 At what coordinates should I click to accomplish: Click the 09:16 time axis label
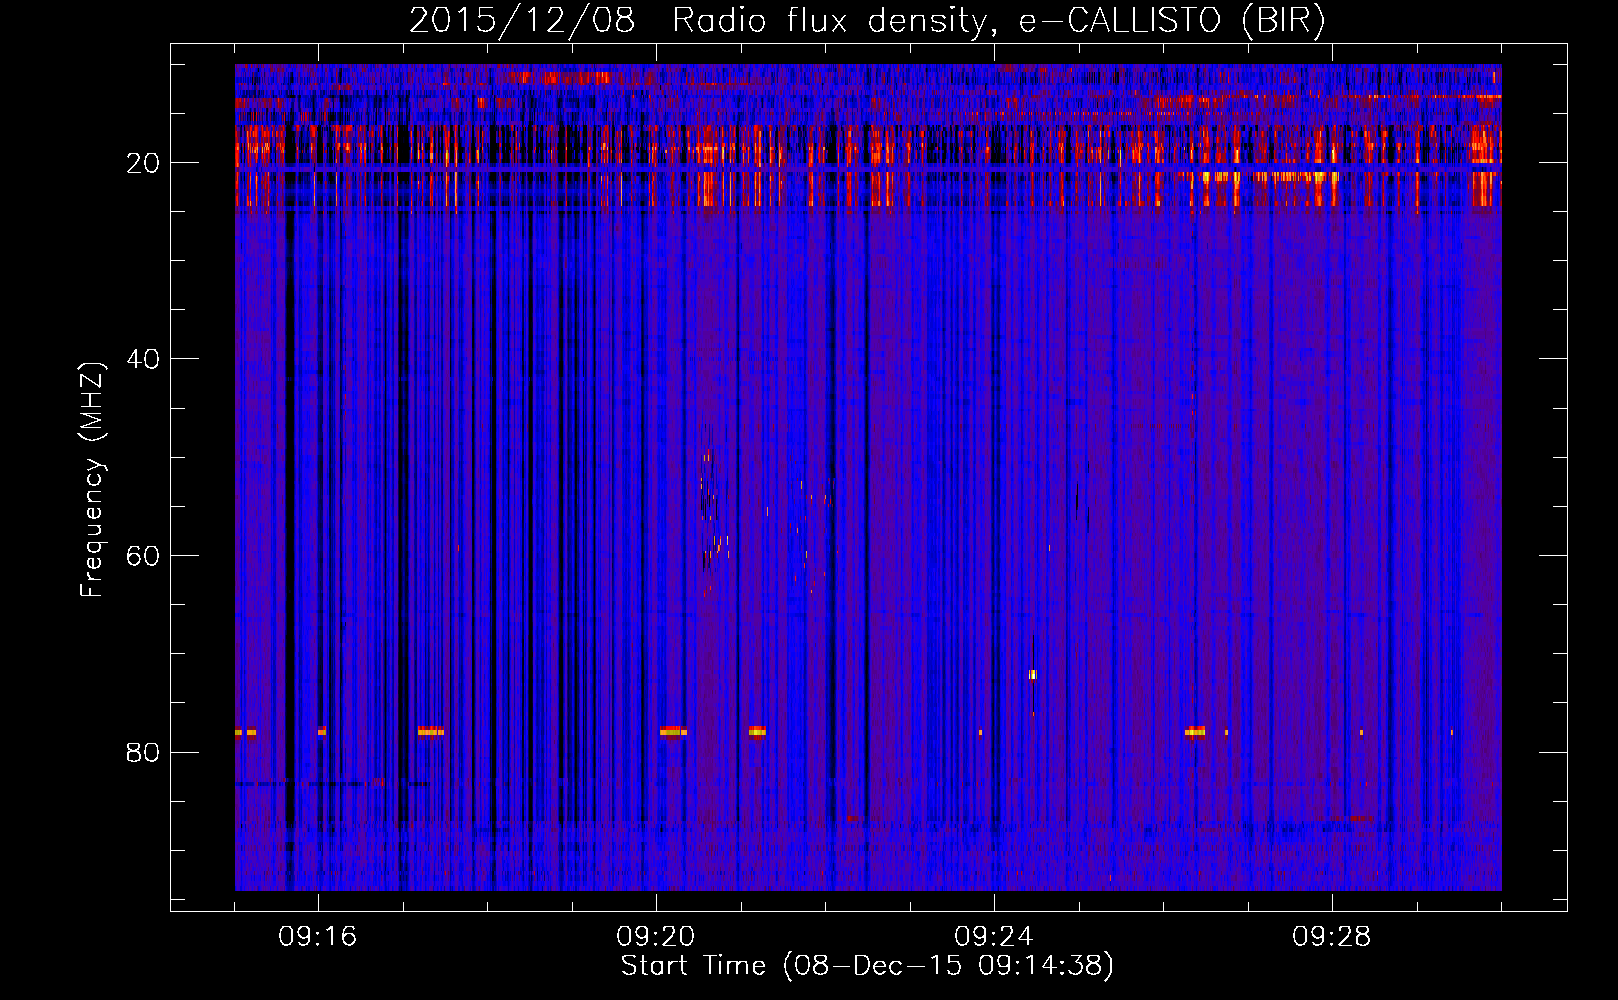(x=318, y=937)
